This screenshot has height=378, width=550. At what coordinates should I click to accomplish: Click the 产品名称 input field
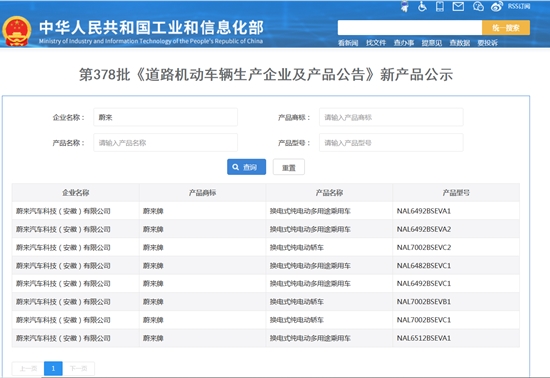tap(166, 142)
